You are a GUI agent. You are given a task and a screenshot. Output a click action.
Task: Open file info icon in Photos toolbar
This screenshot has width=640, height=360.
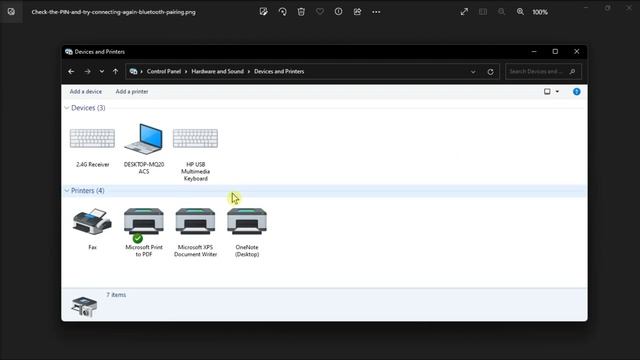point(338,12)
